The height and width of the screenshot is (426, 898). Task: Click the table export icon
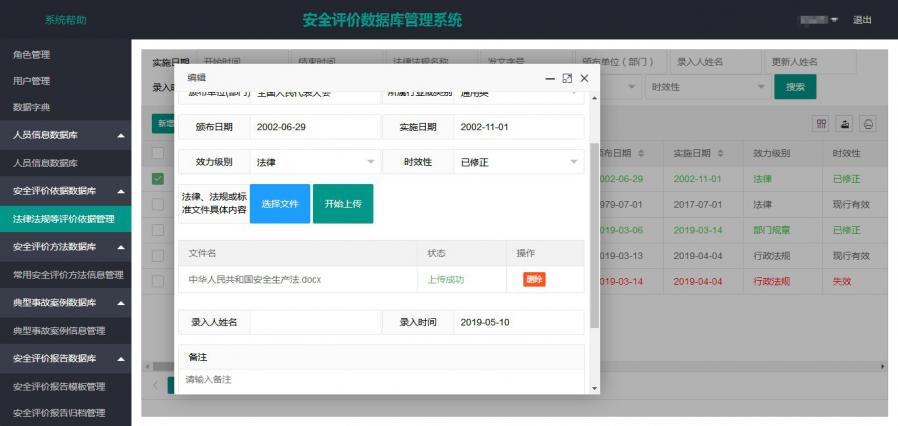point(845,123)
